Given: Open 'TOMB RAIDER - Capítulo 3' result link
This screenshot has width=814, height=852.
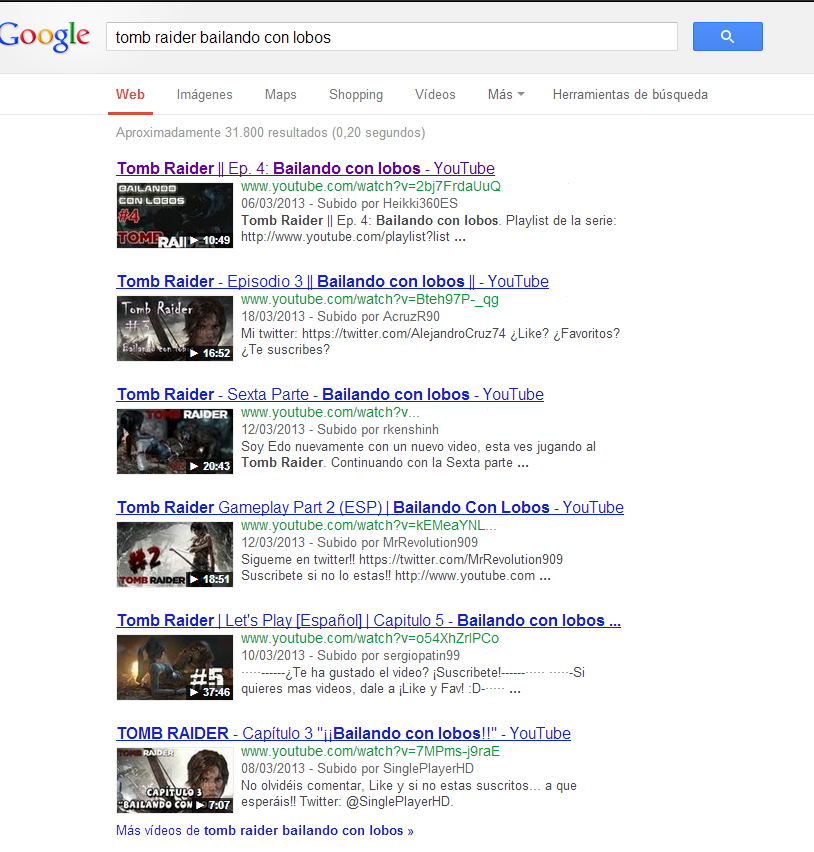Looking at the screenshot, I should (x=343, y=734).
